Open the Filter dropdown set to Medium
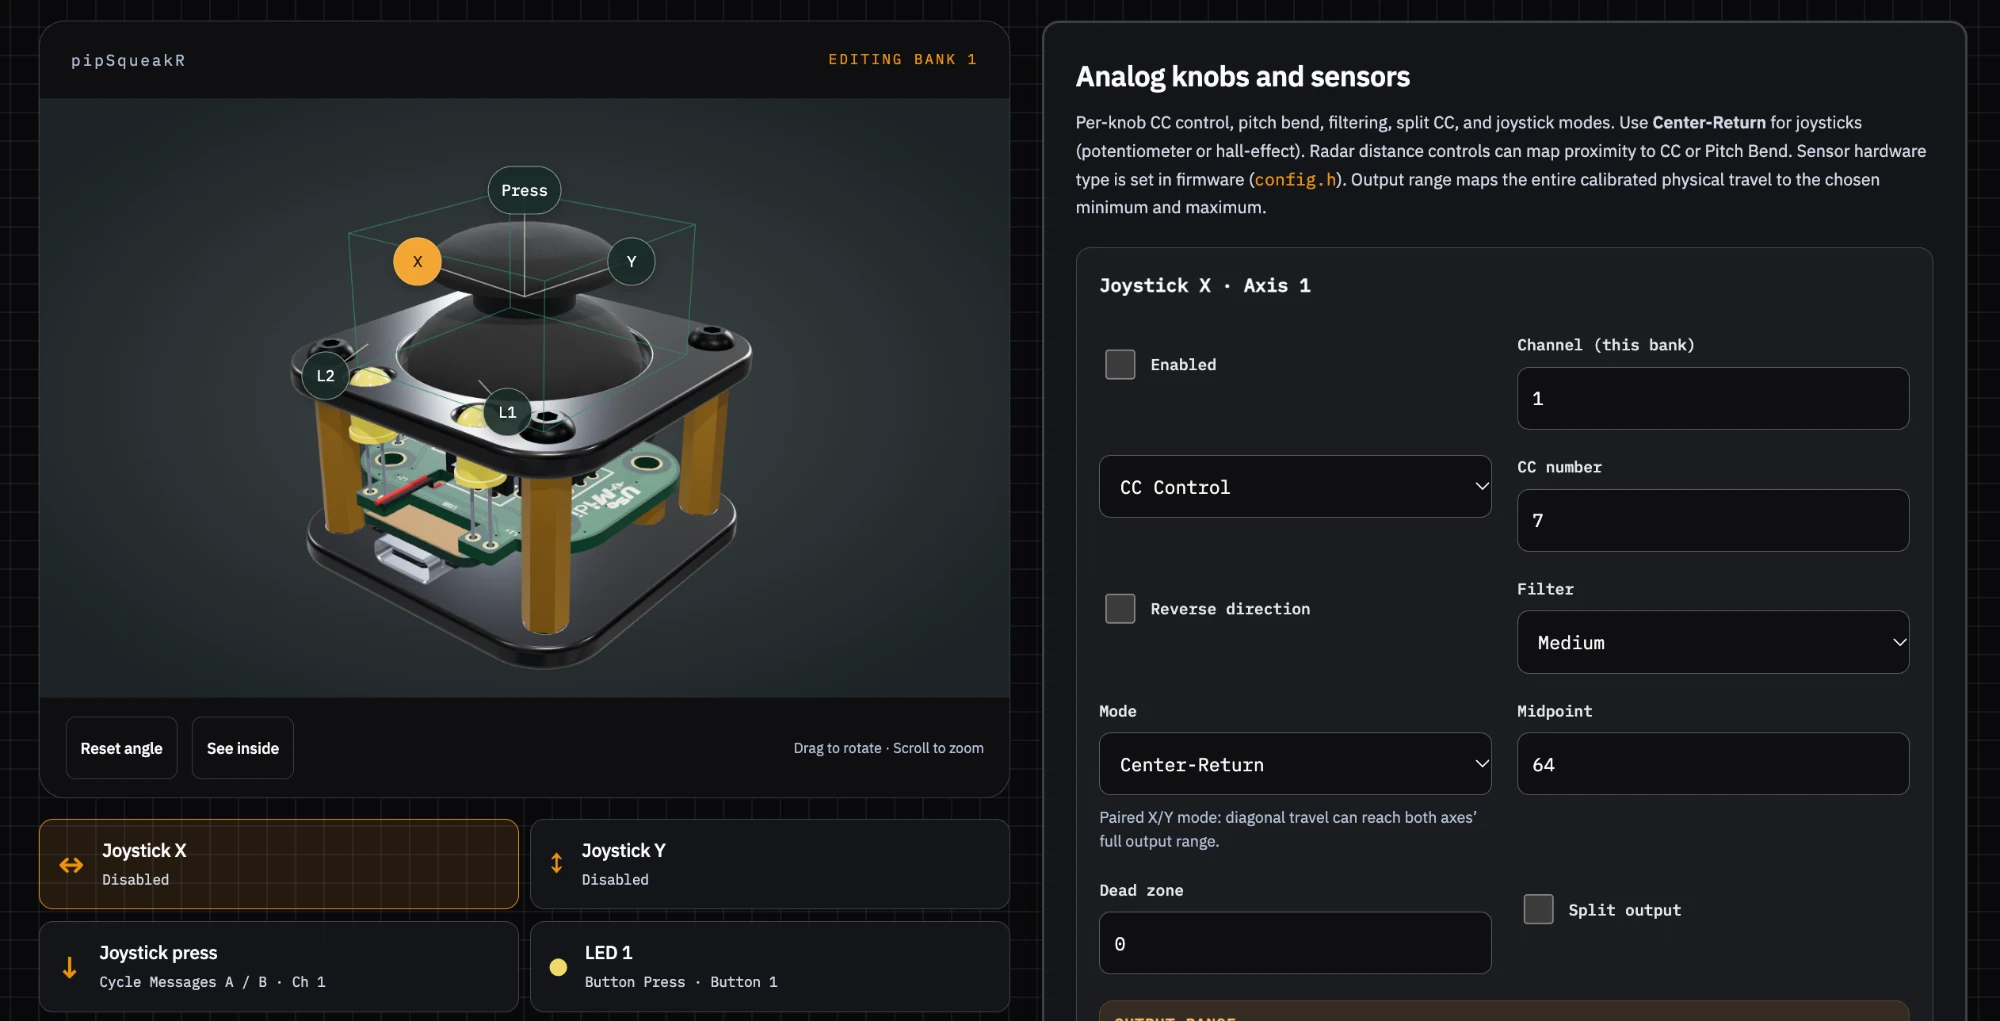2000x1021 pixels. click(x=1713, y=642)
